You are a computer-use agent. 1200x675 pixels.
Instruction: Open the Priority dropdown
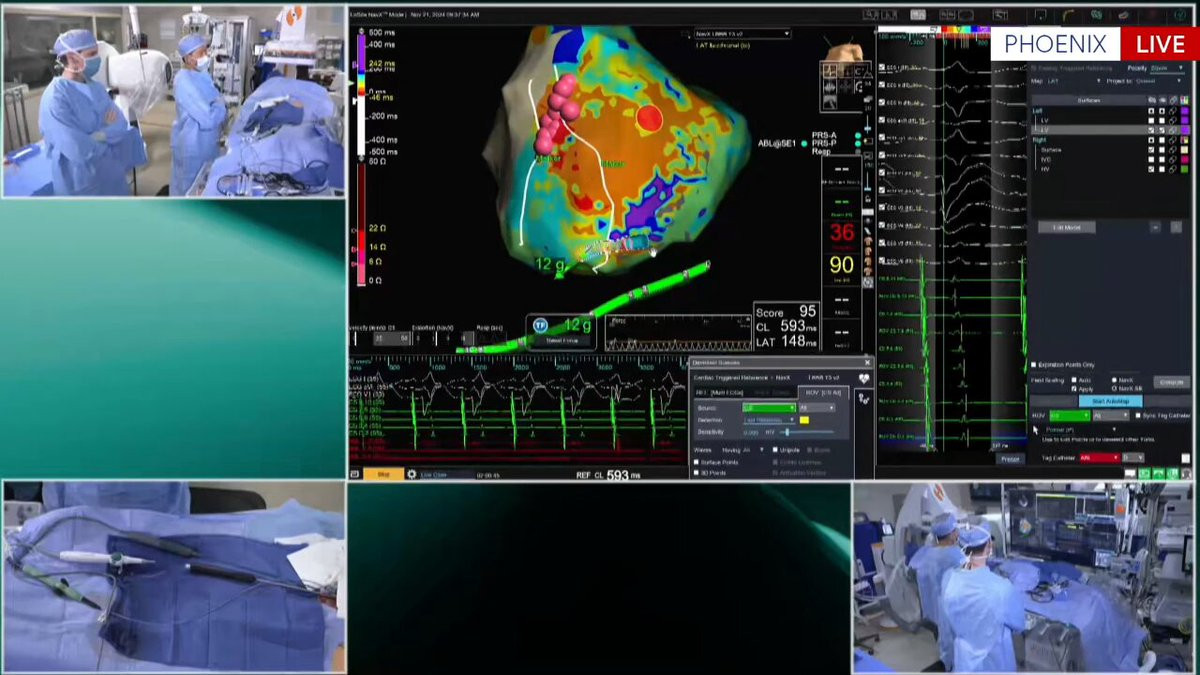[1167, 68]
